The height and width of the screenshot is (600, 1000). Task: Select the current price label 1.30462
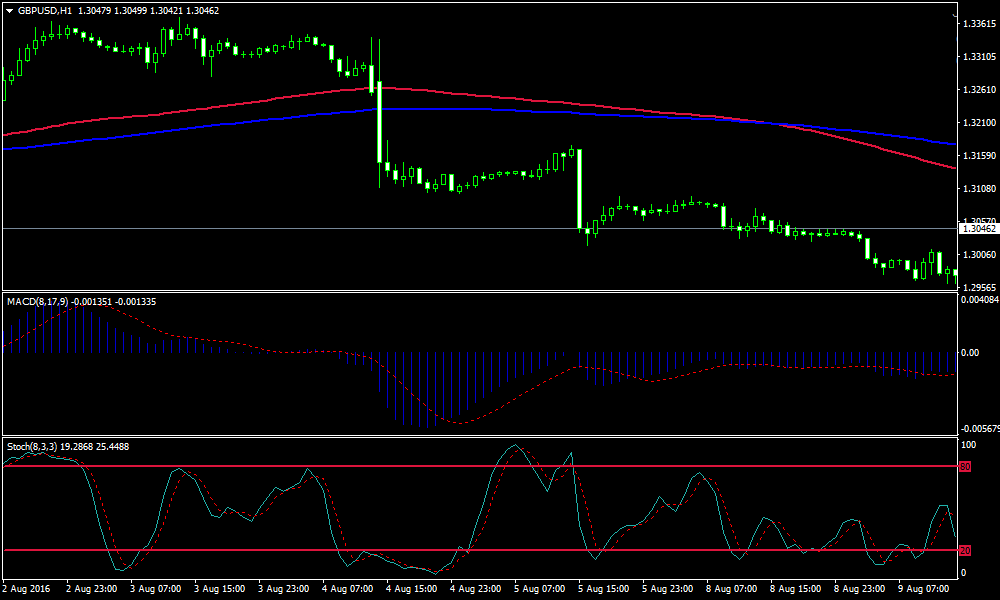coord(979,229)
